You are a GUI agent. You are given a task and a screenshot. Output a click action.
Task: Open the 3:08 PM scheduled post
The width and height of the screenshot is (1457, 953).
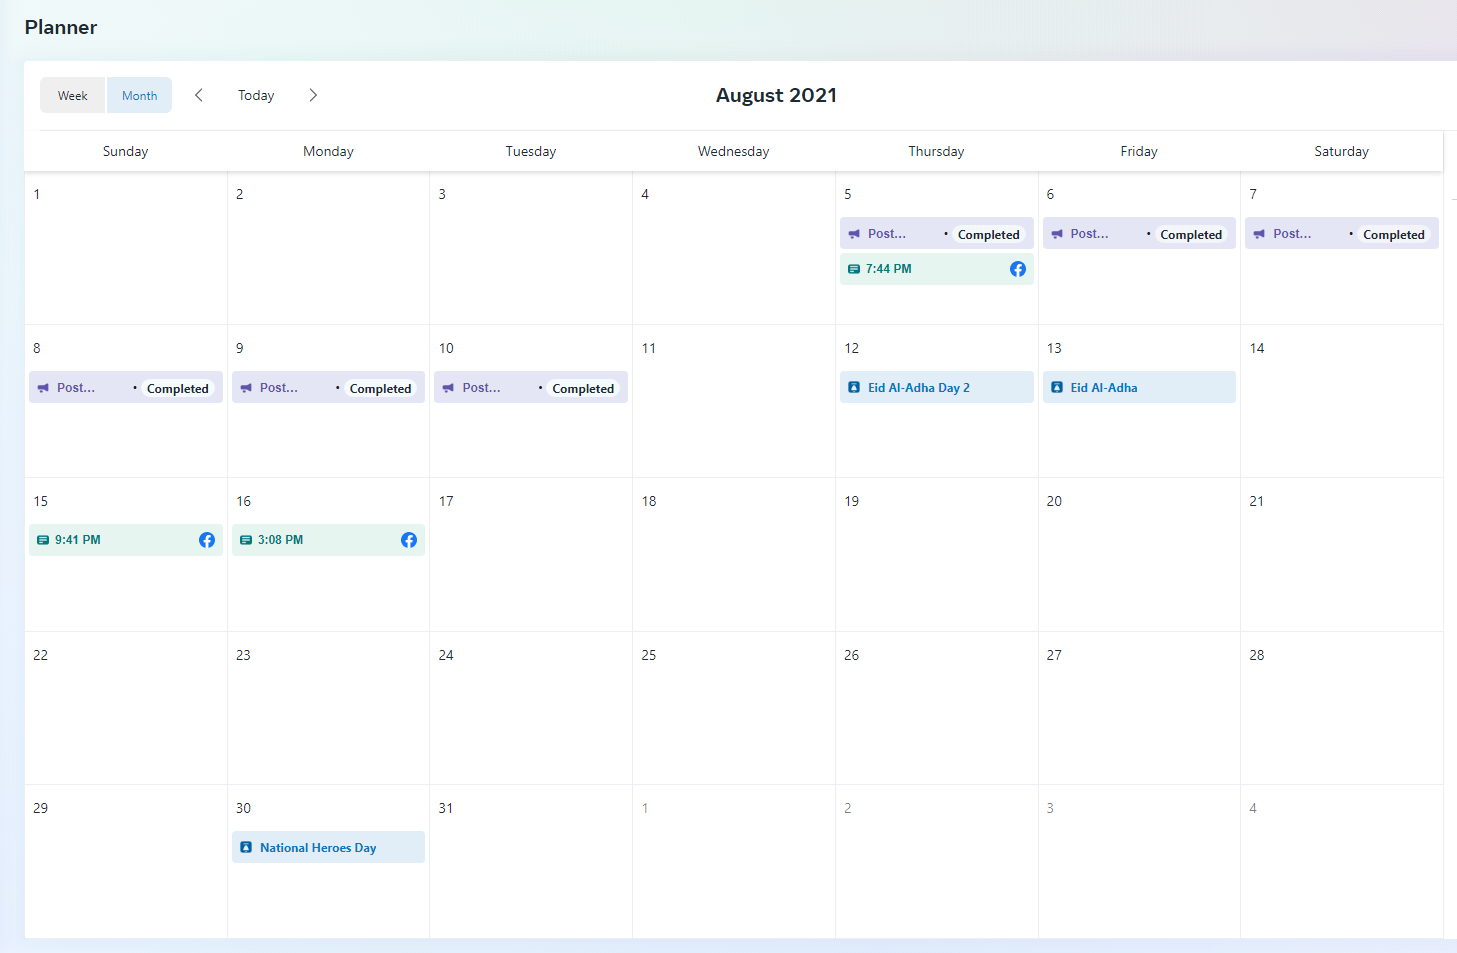point(328,540)
